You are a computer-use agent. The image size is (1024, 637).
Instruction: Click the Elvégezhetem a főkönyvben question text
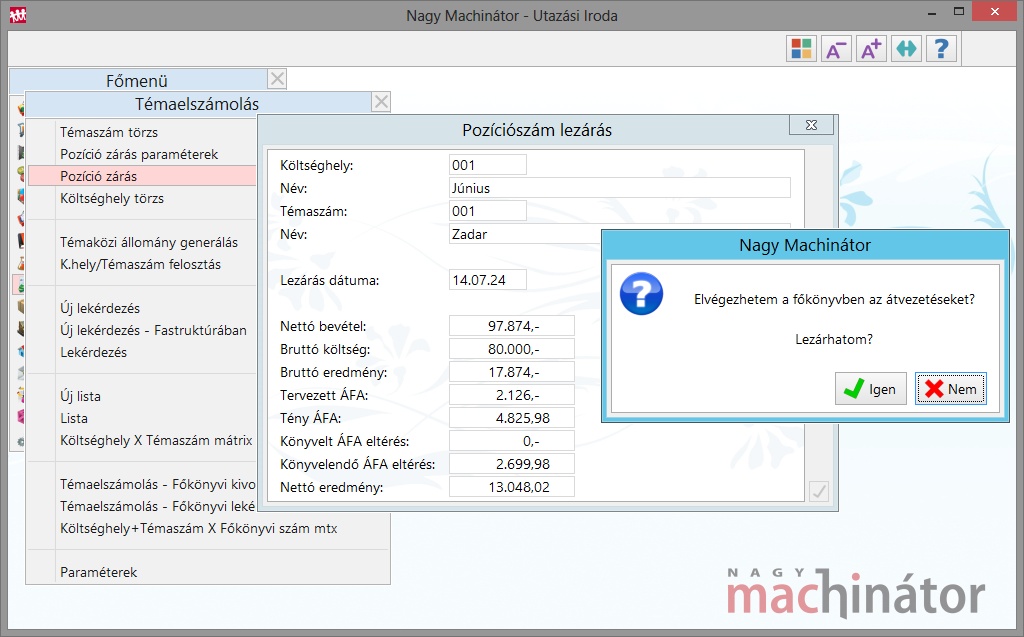(x=834, y=299)
